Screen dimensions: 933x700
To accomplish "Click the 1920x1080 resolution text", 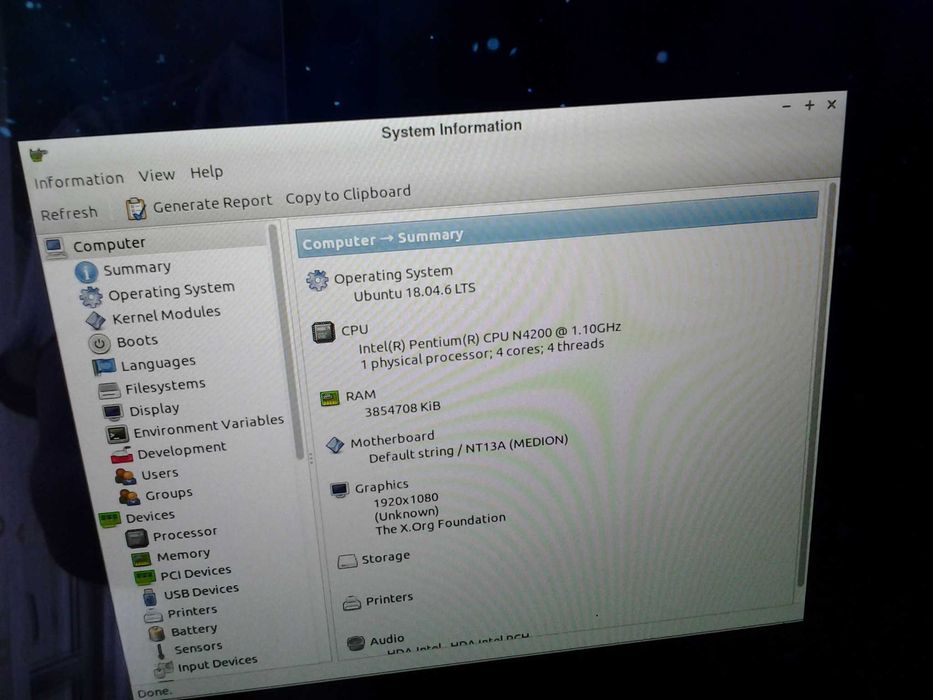I will click(x=406, y=500).
